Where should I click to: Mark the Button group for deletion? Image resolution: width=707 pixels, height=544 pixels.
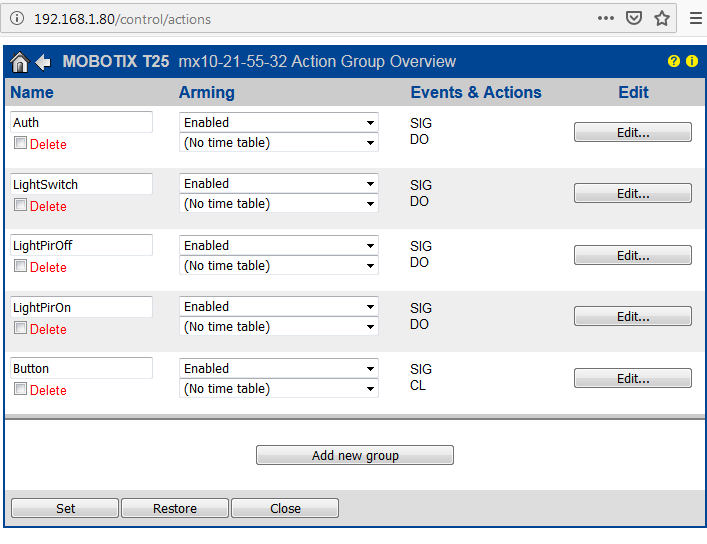point(20,390)
